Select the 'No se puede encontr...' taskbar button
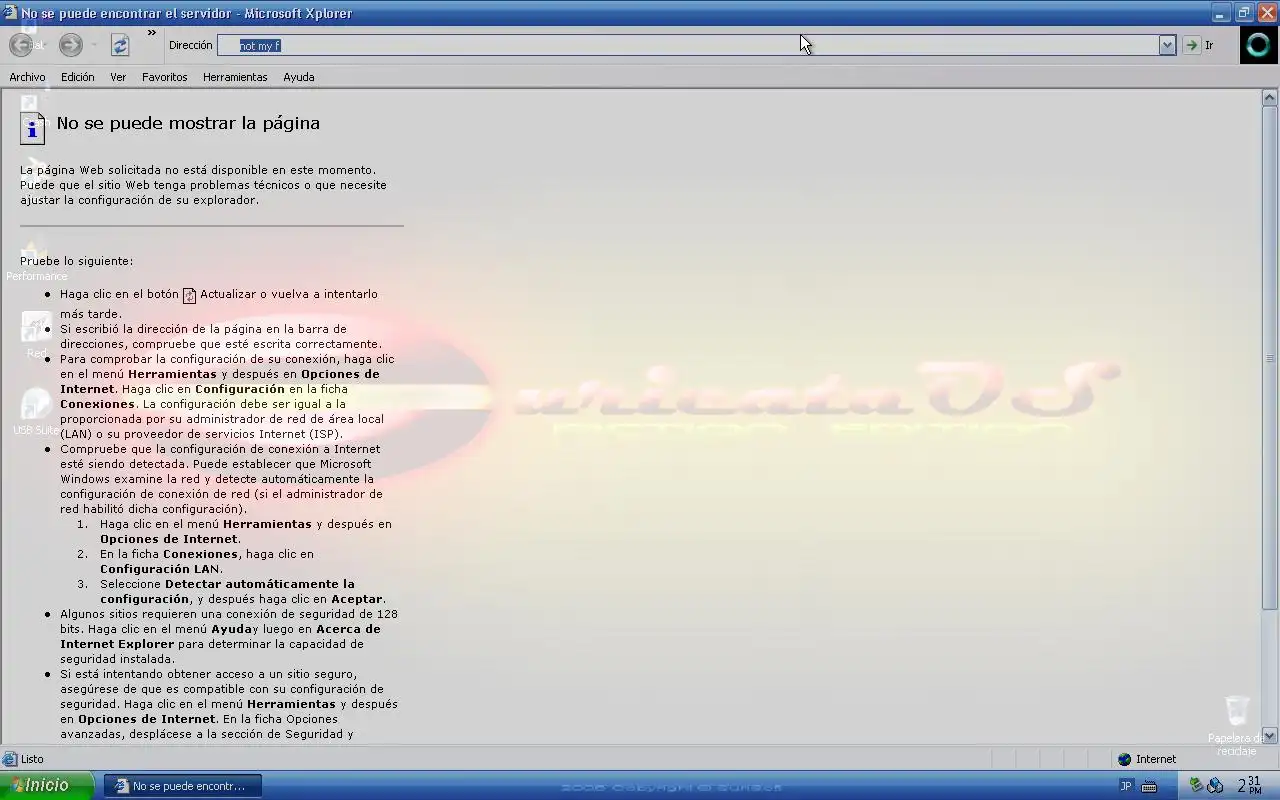The height and width of the screenshot is (800, 1280). 182,786
